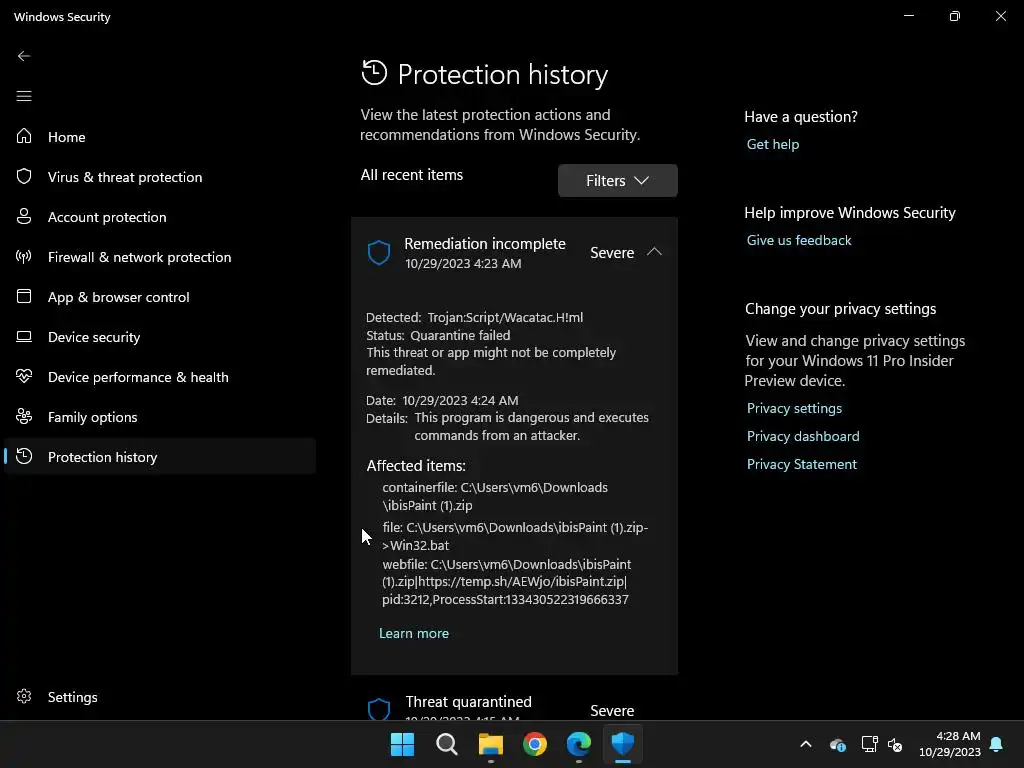Click the Device security laptop icon

[x=24, y=336]
